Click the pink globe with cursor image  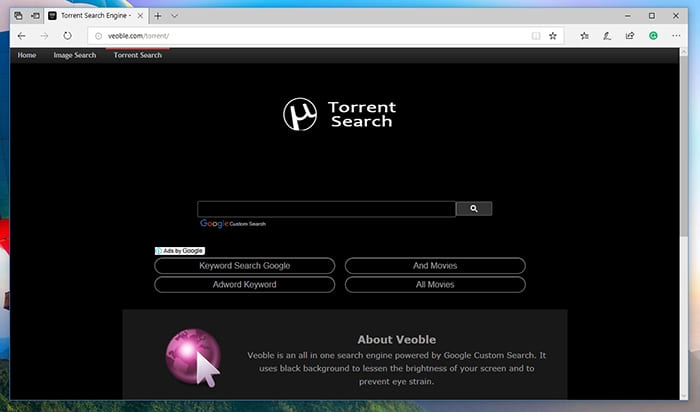coord(193,358)
